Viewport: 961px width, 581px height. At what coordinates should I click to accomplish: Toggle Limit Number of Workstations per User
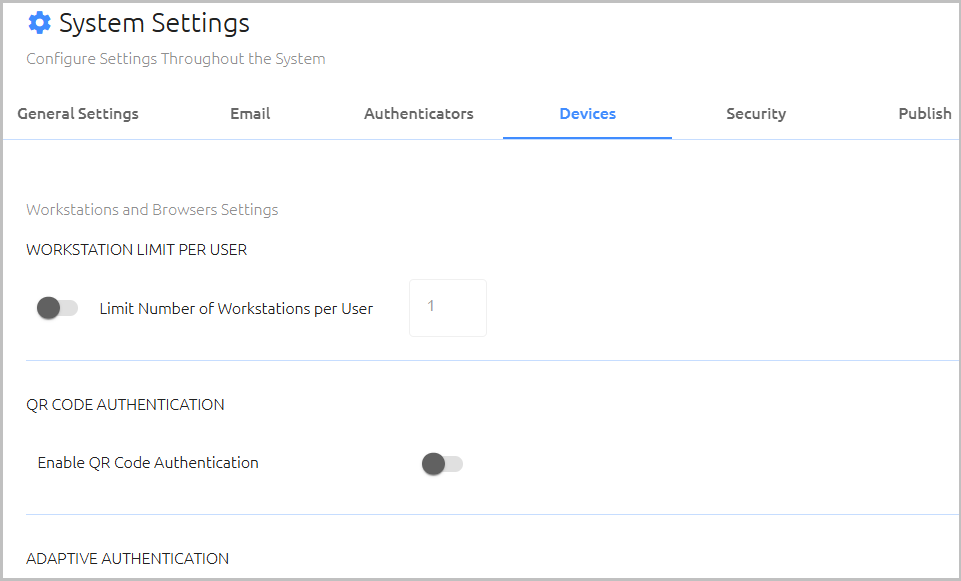pos(58,308)
